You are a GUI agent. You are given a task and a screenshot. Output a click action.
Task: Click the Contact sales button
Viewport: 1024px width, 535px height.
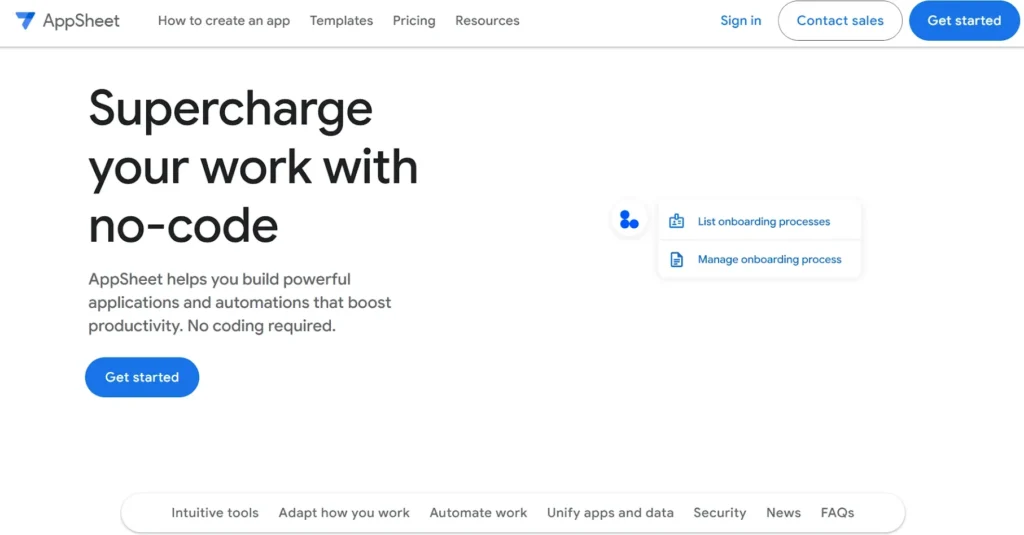[840, 21]
